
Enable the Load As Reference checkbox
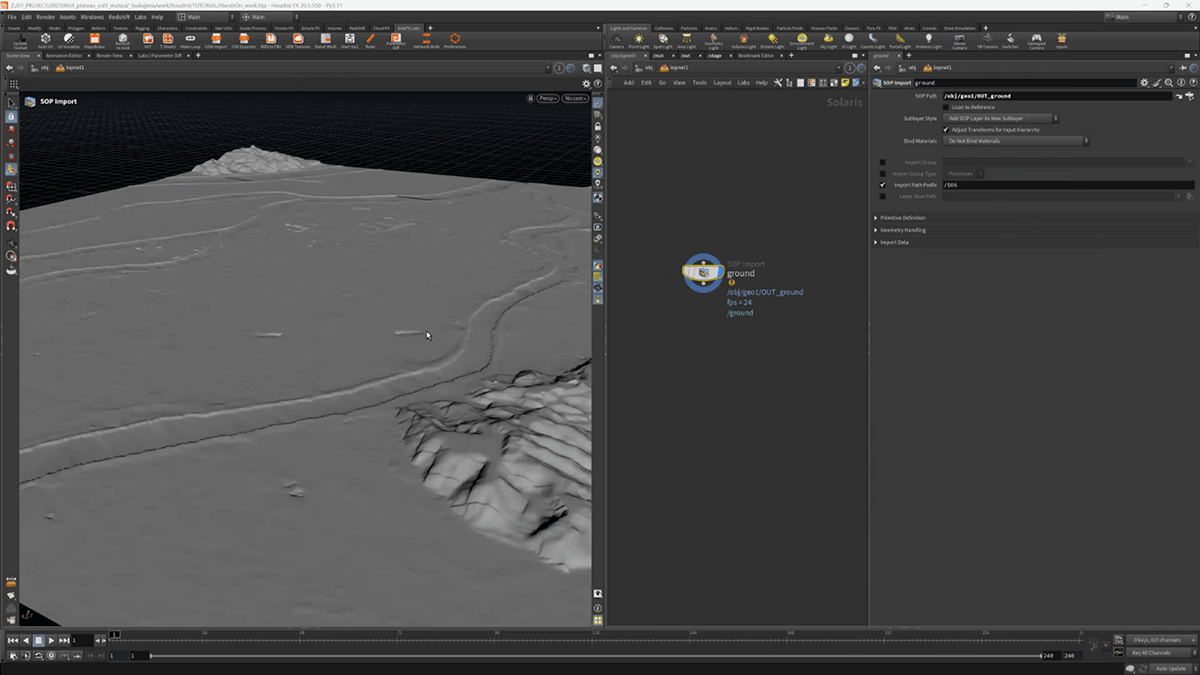945,107
